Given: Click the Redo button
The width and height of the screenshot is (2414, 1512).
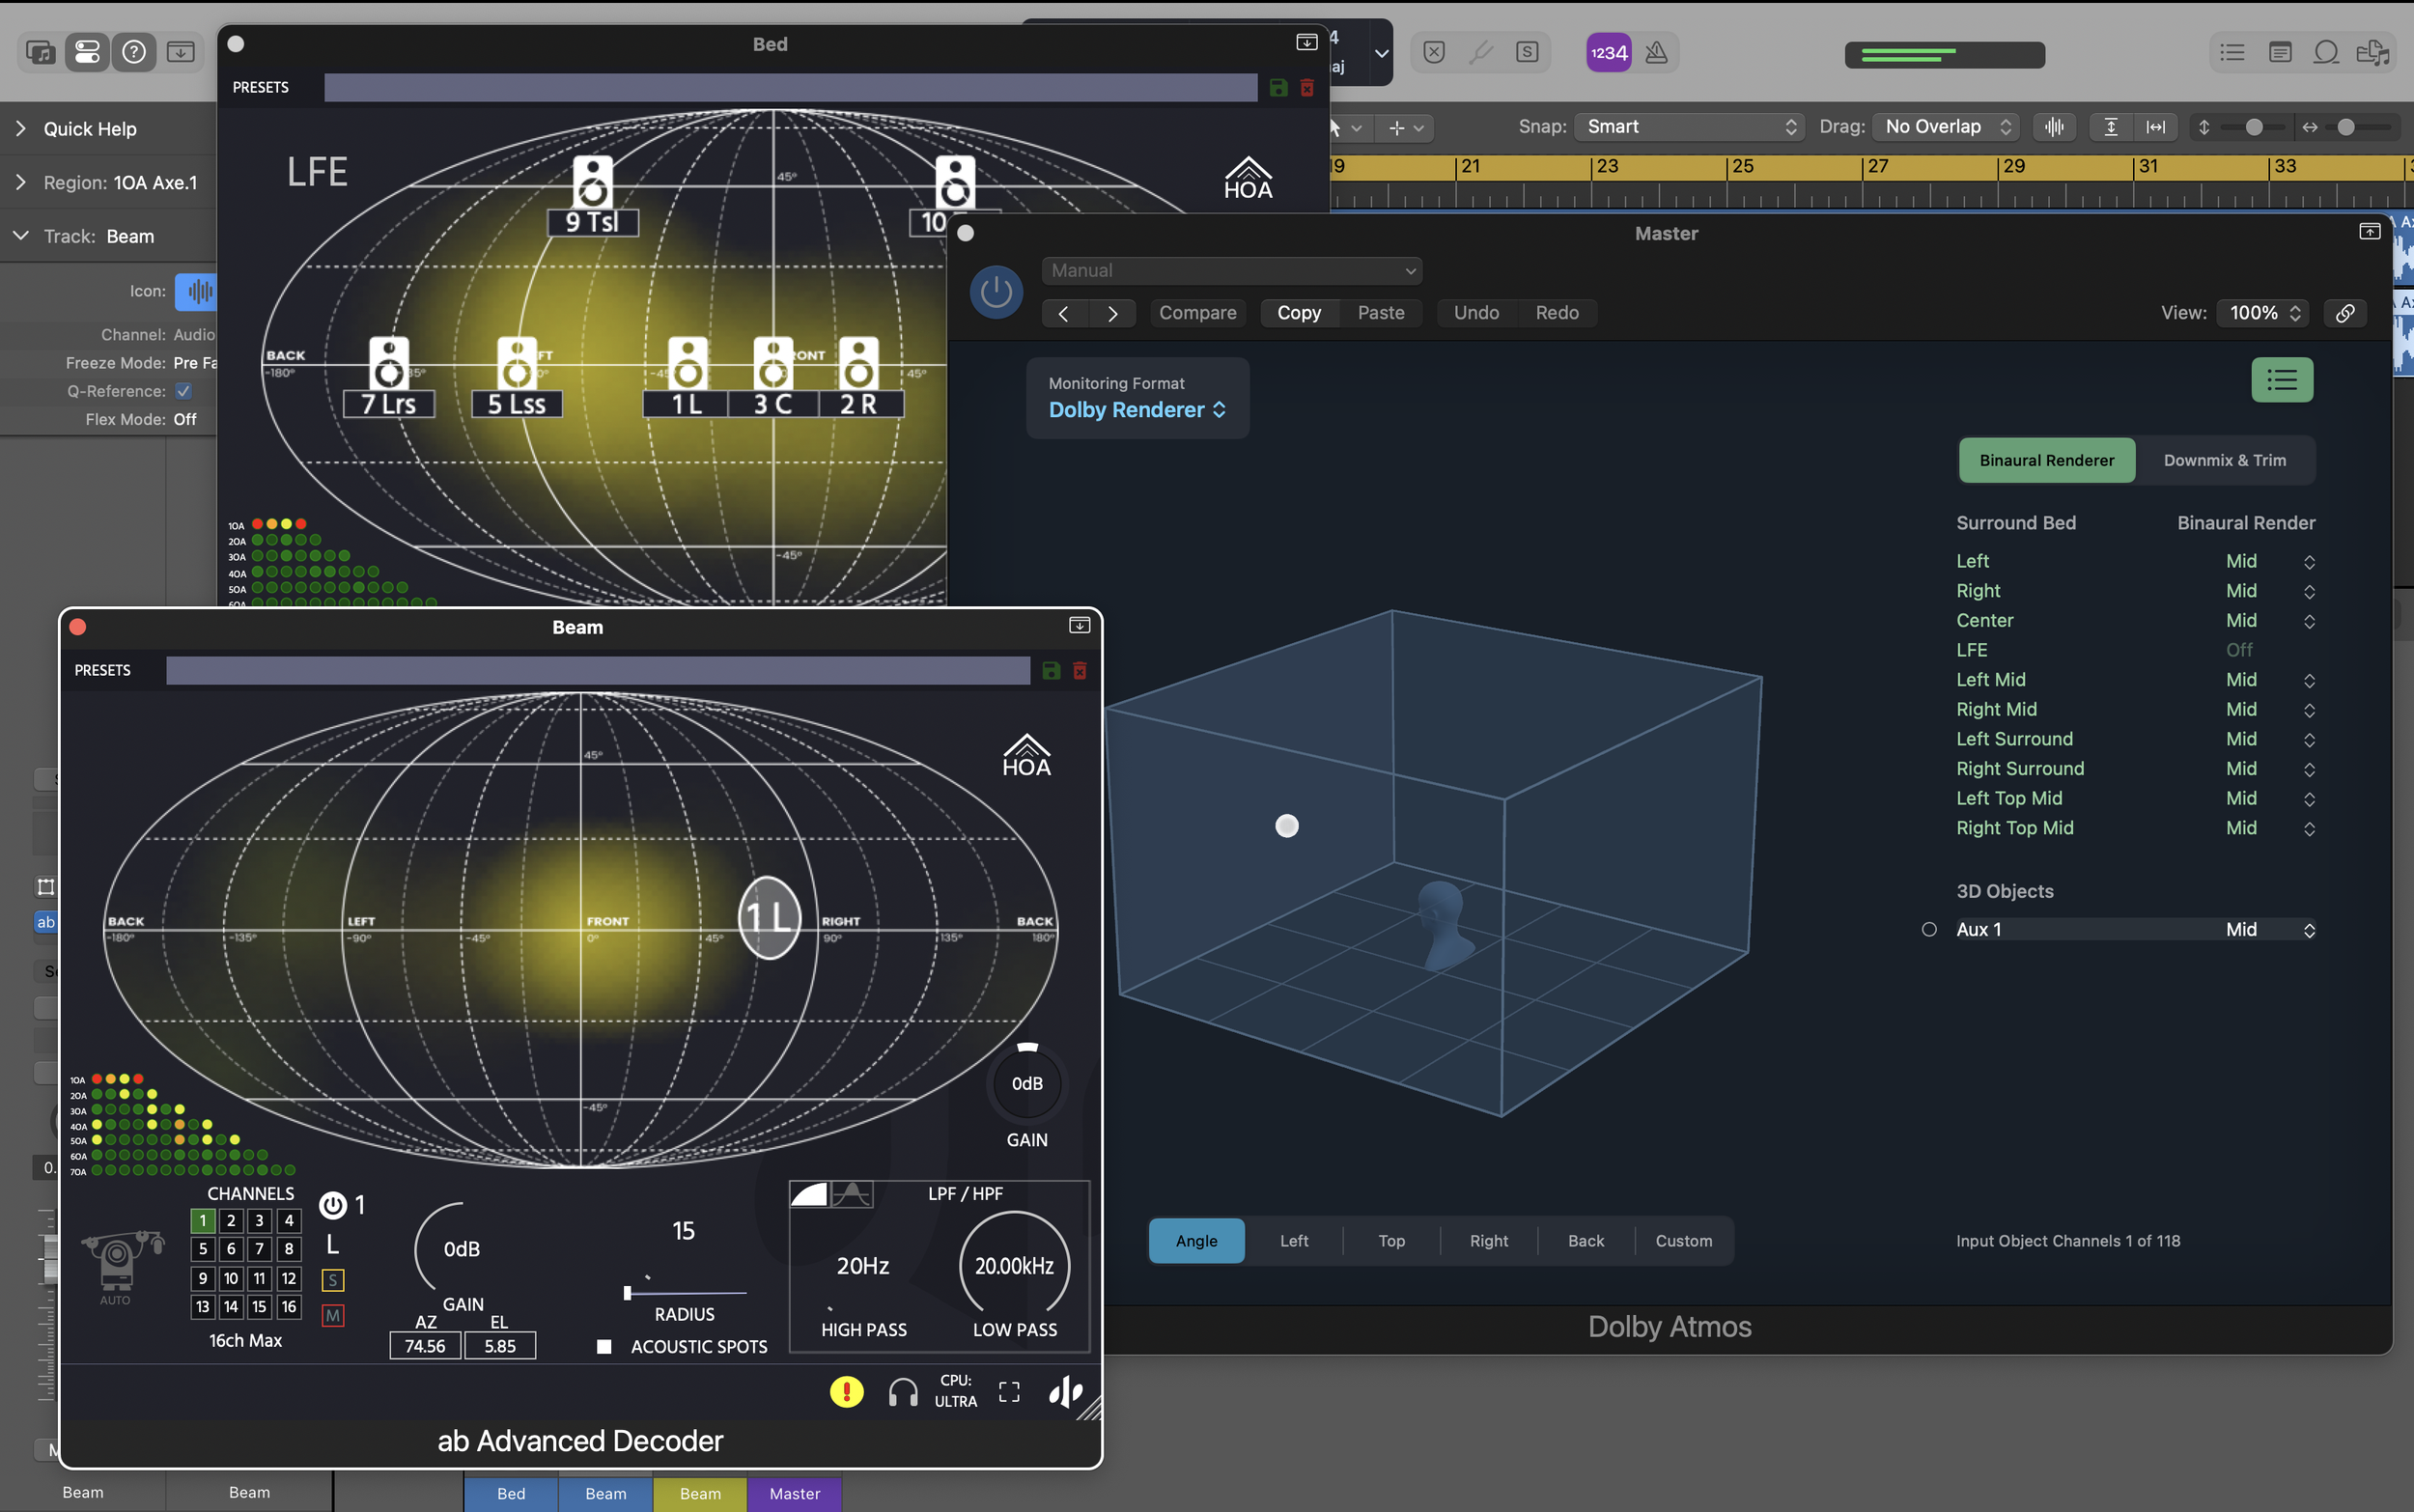Looking at the screenshot, I should tap(1556, 313).
